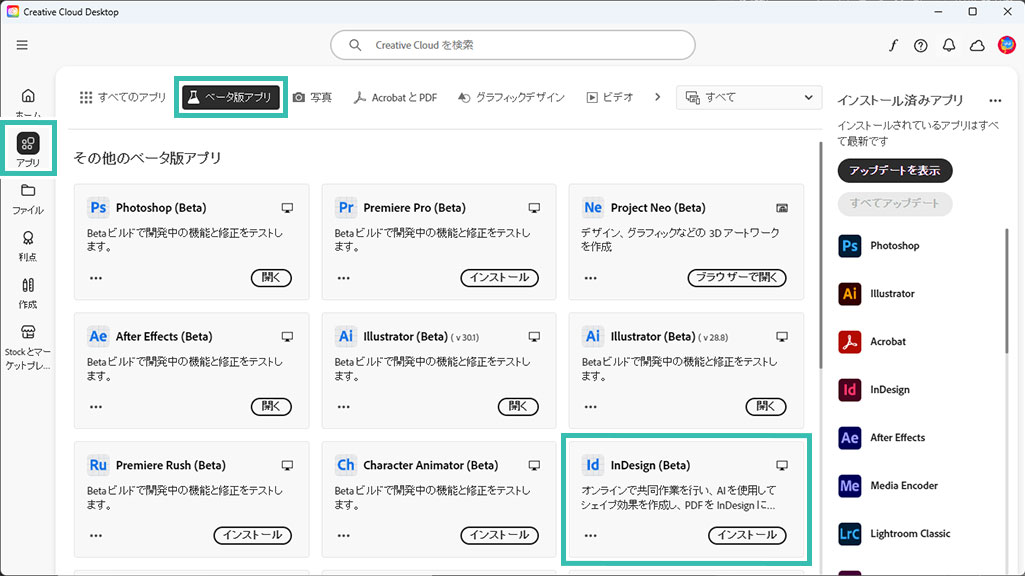The width and height of the screenshot is (1025, 576).
Task: Open more options for Photoshop (Beta) card
Action: pos(96,278)
